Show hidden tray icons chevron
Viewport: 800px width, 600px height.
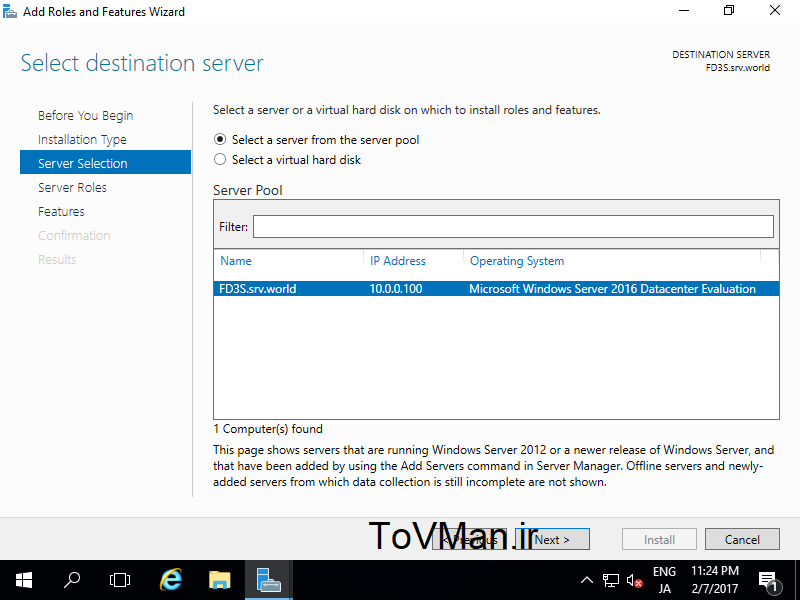pyautogui.click(x=587, y=580)
